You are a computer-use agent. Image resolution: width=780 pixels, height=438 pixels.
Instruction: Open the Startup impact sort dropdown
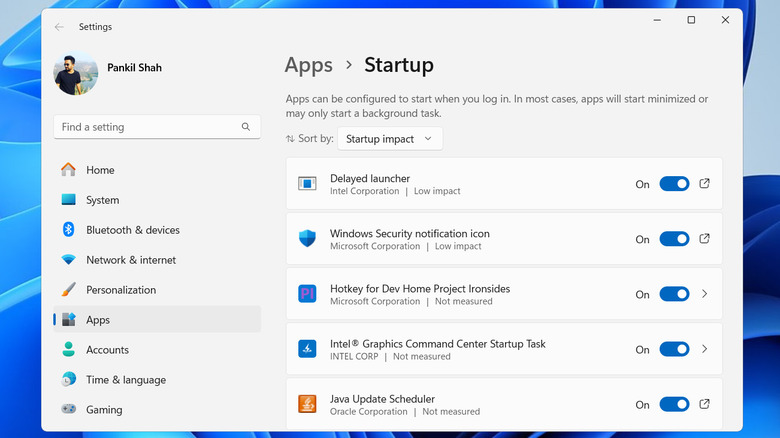click(390, 139)
